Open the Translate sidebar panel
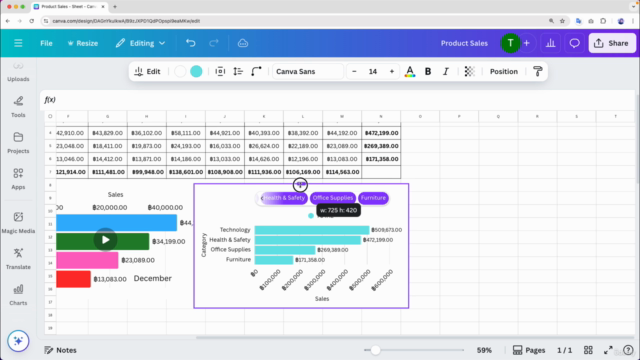The width and height of the screenshot is (640, 360). tap(18, 259)
